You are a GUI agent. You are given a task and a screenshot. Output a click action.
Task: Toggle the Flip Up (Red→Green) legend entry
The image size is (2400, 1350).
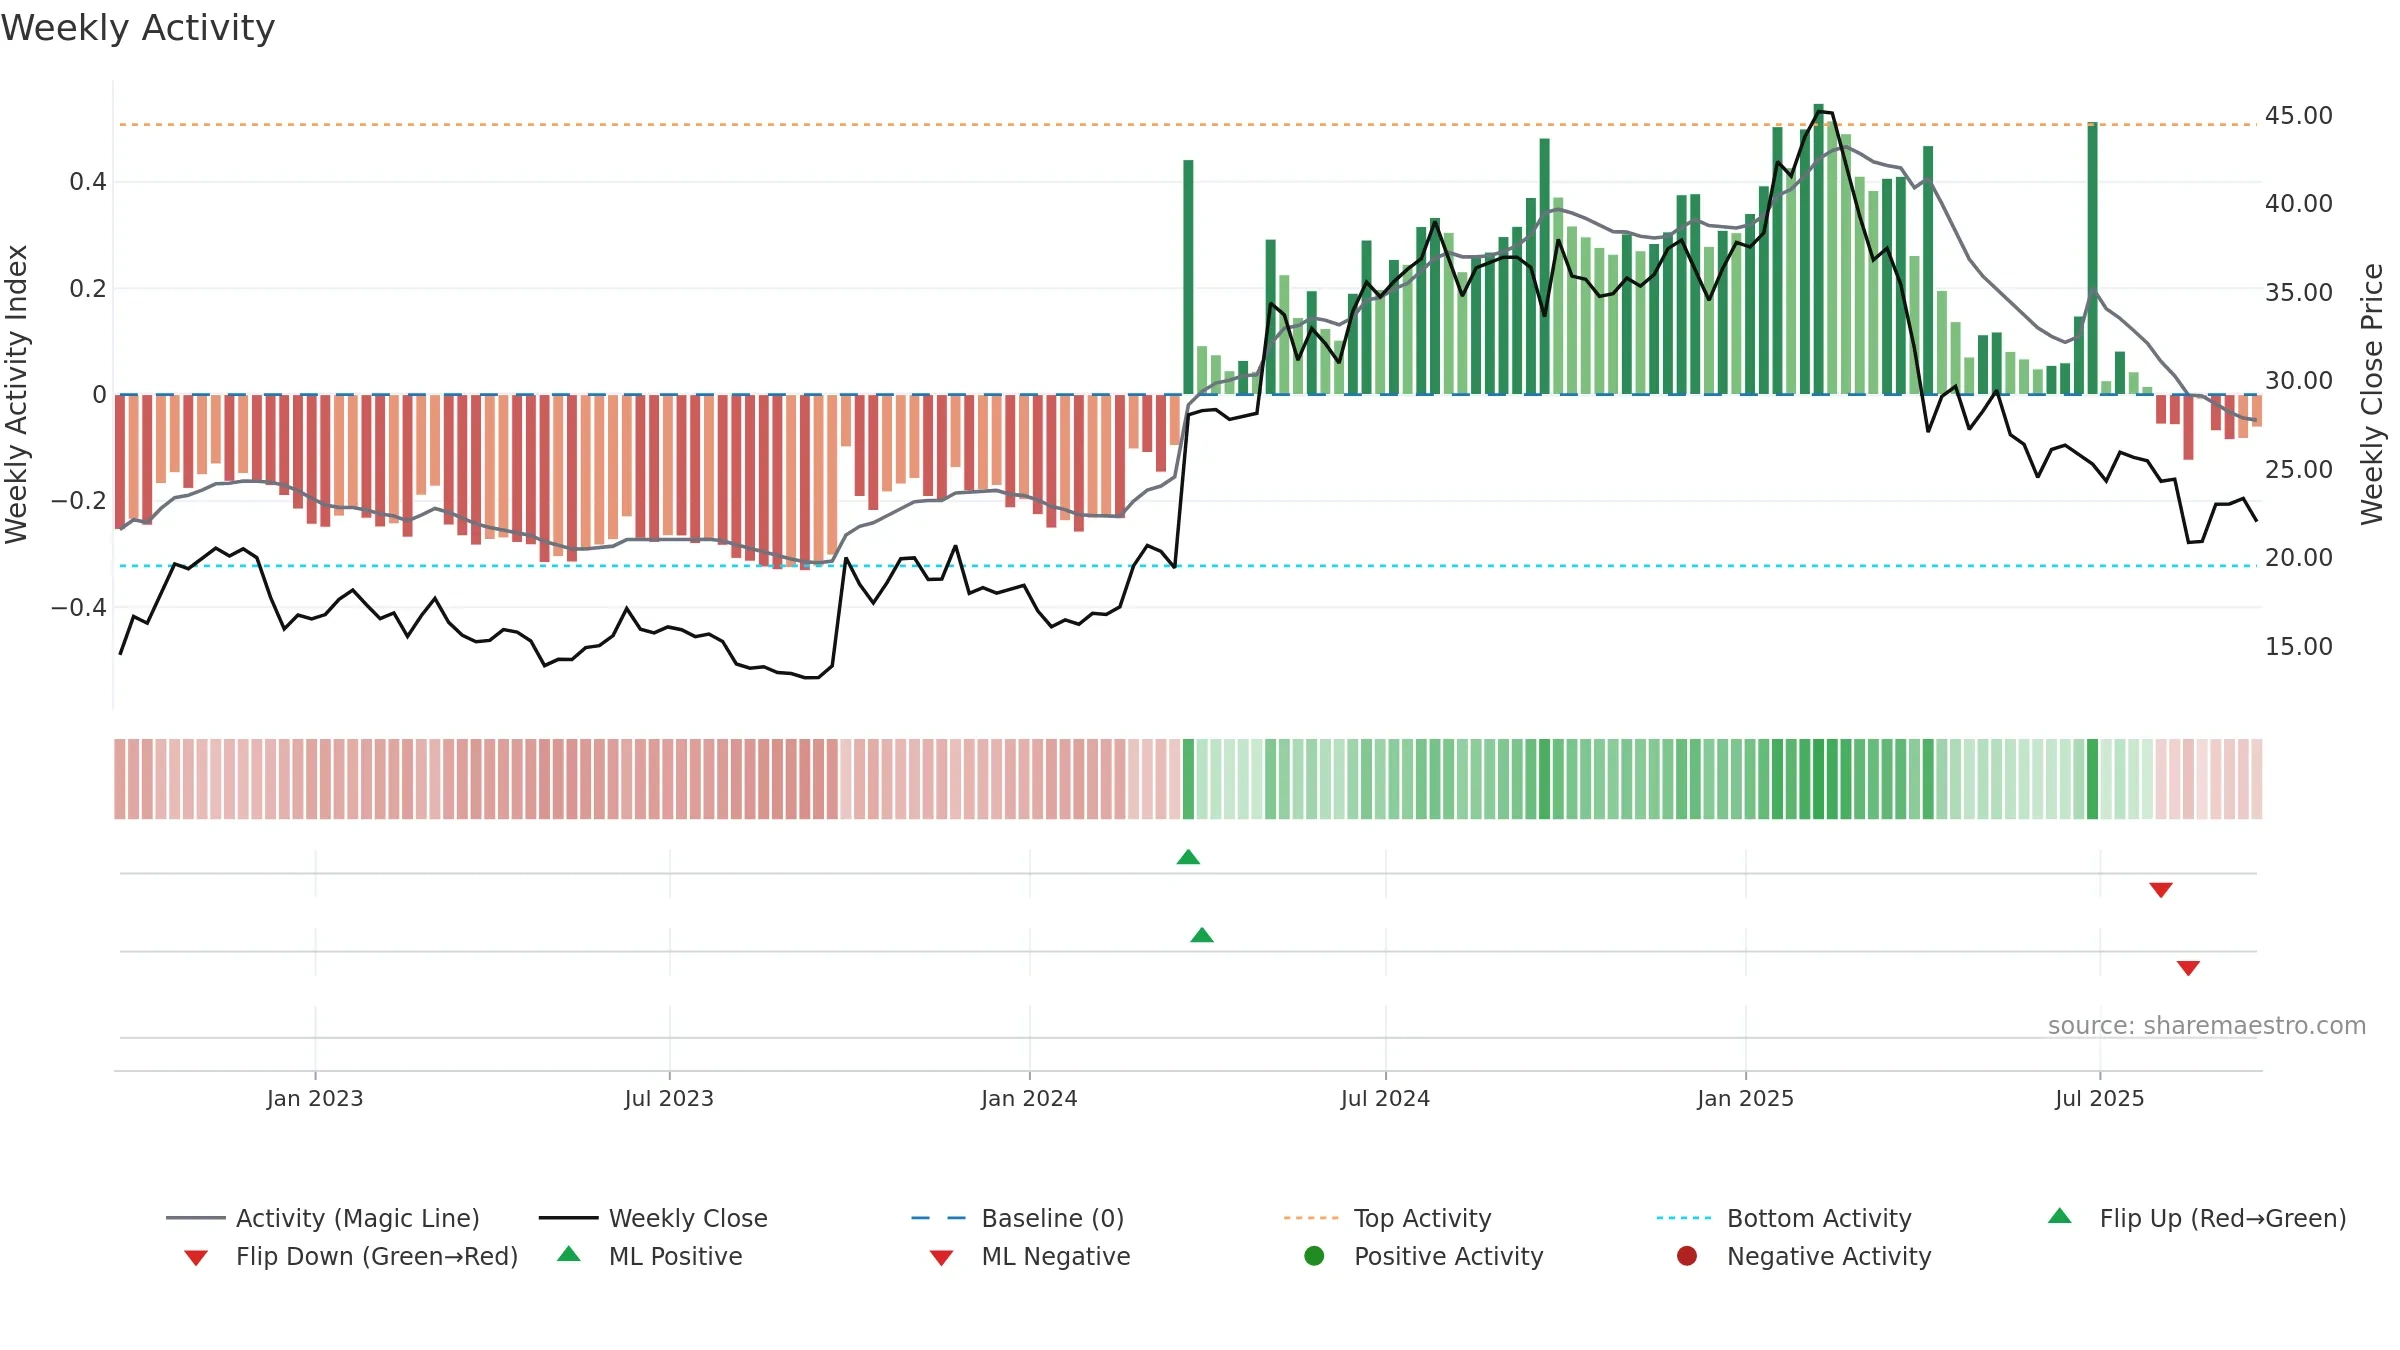click(x=2196, y=1218)
